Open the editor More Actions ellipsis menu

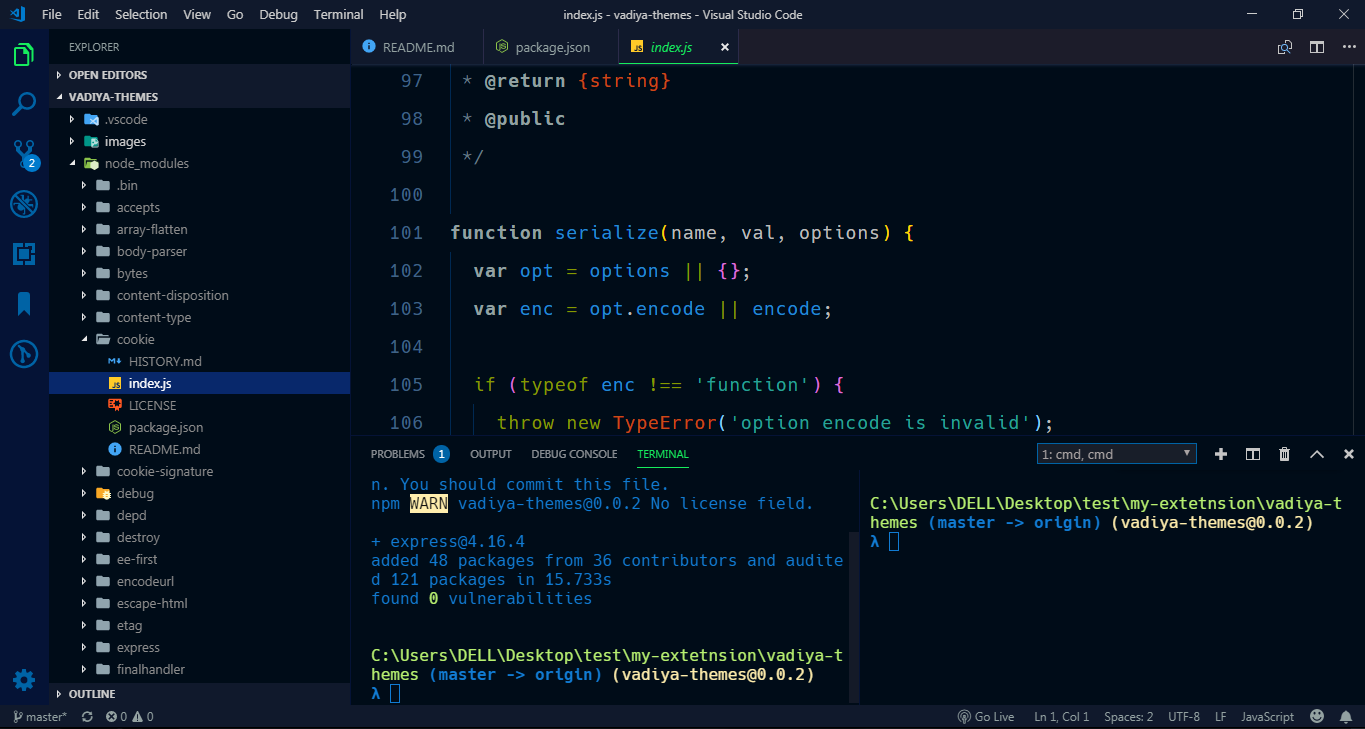(1348, 47)
